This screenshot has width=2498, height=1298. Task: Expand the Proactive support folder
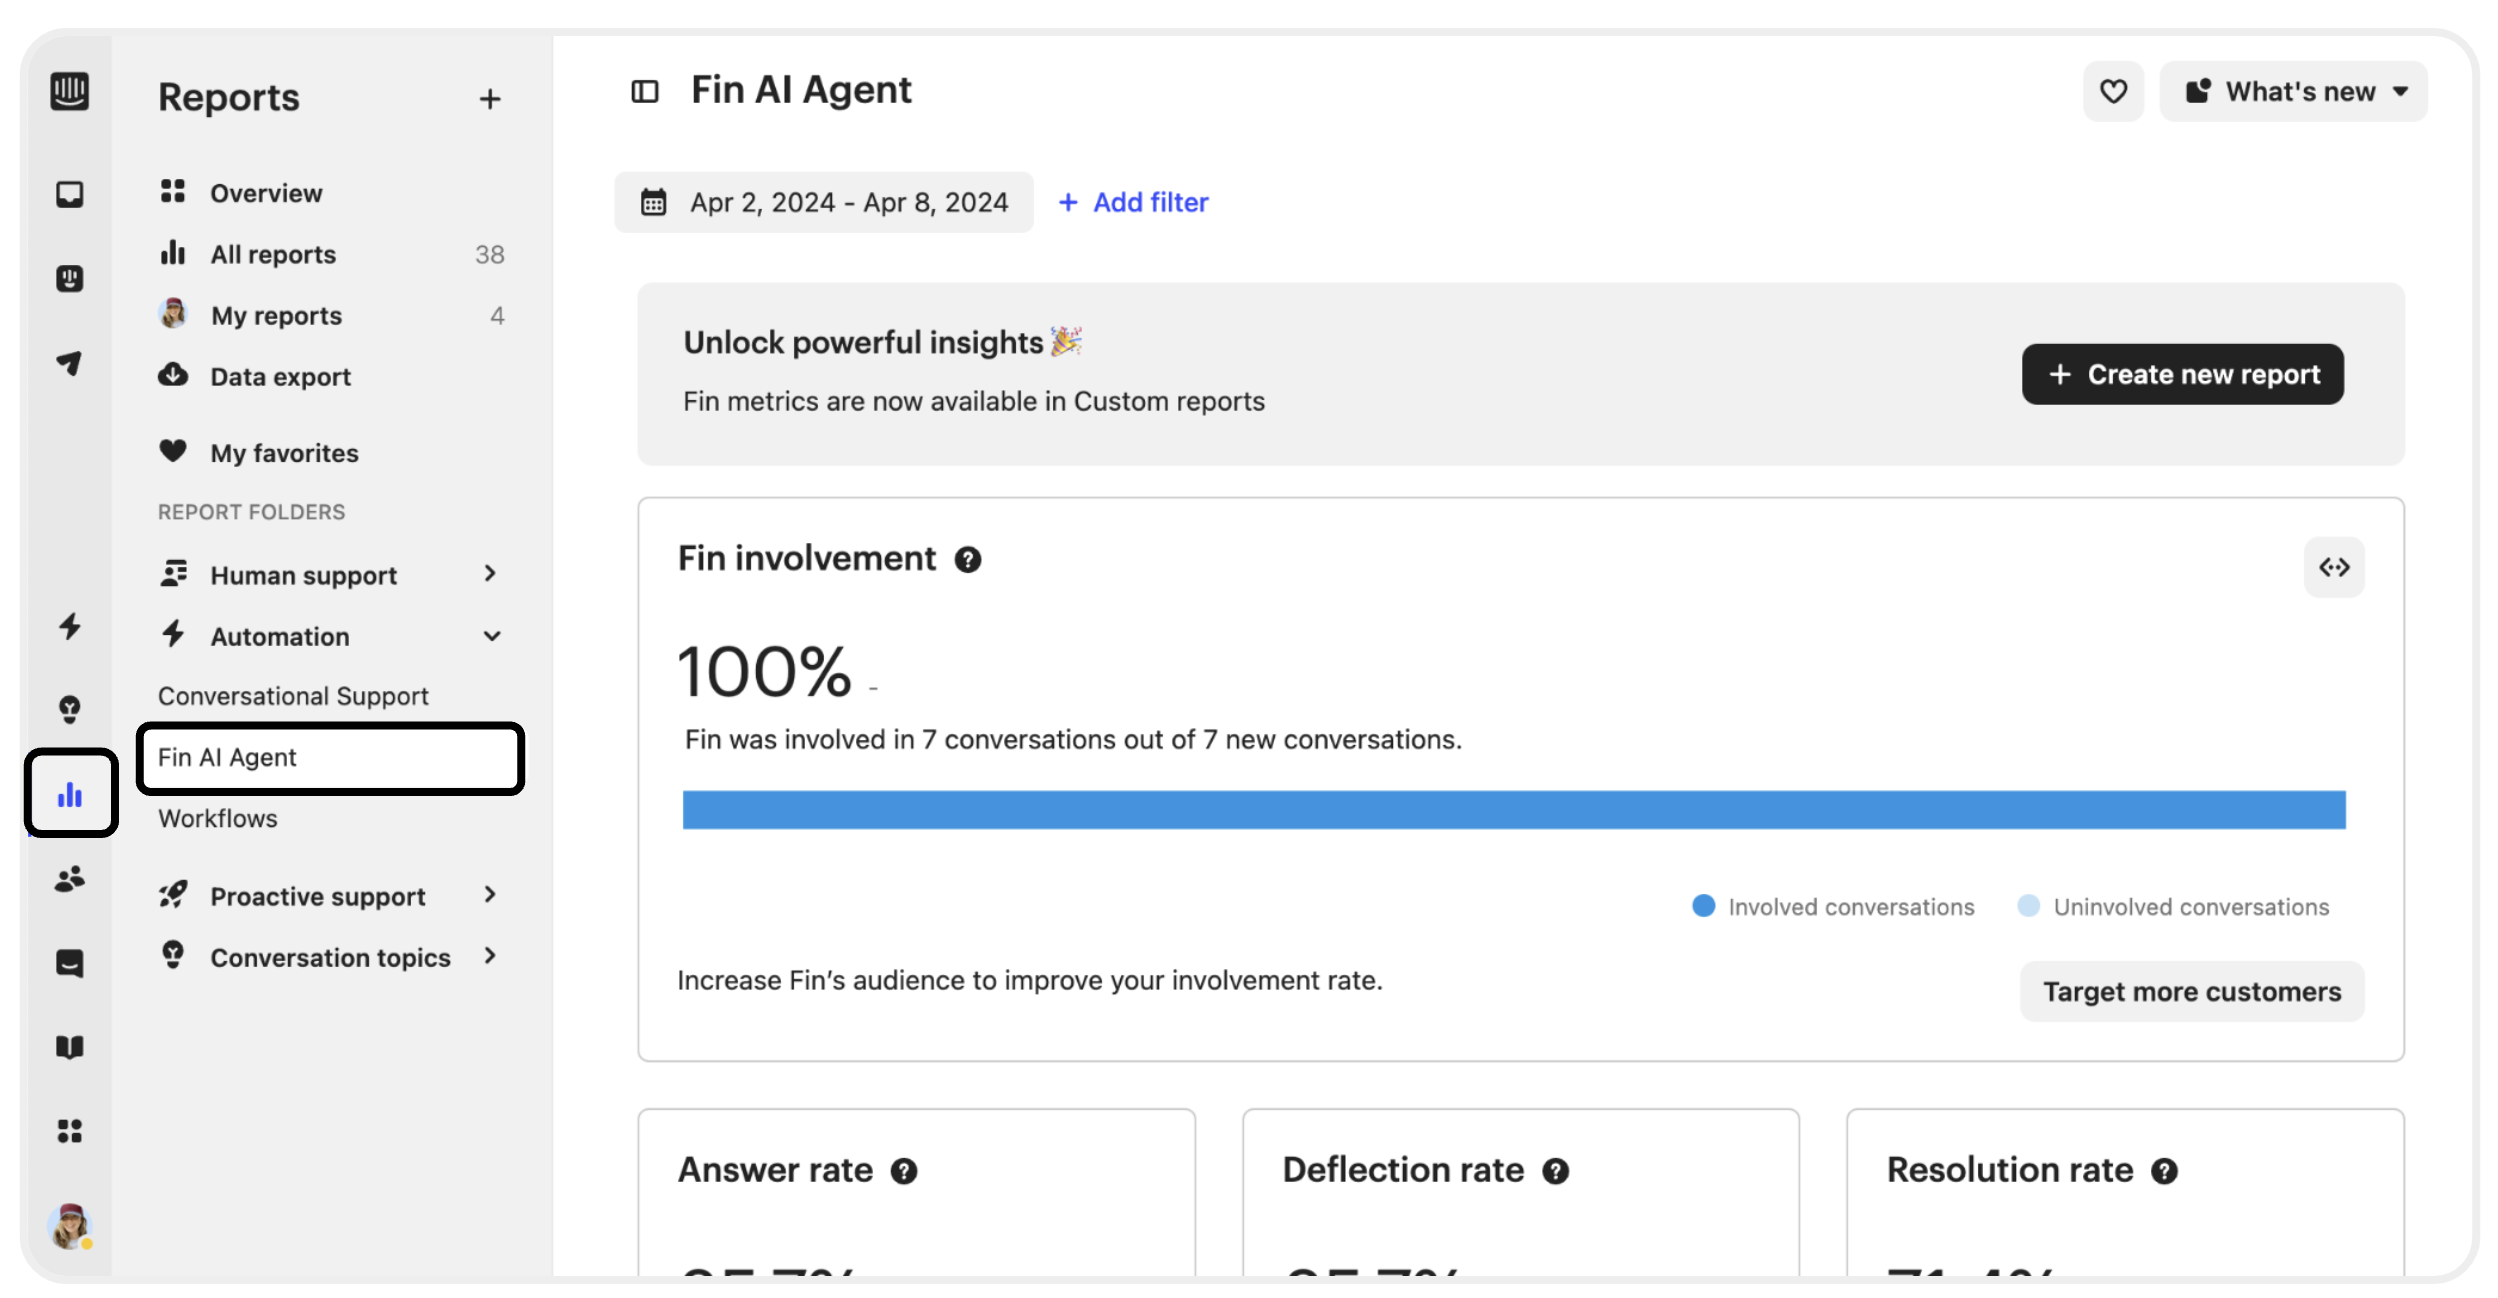pyautogui.click(x=331, y=896)
